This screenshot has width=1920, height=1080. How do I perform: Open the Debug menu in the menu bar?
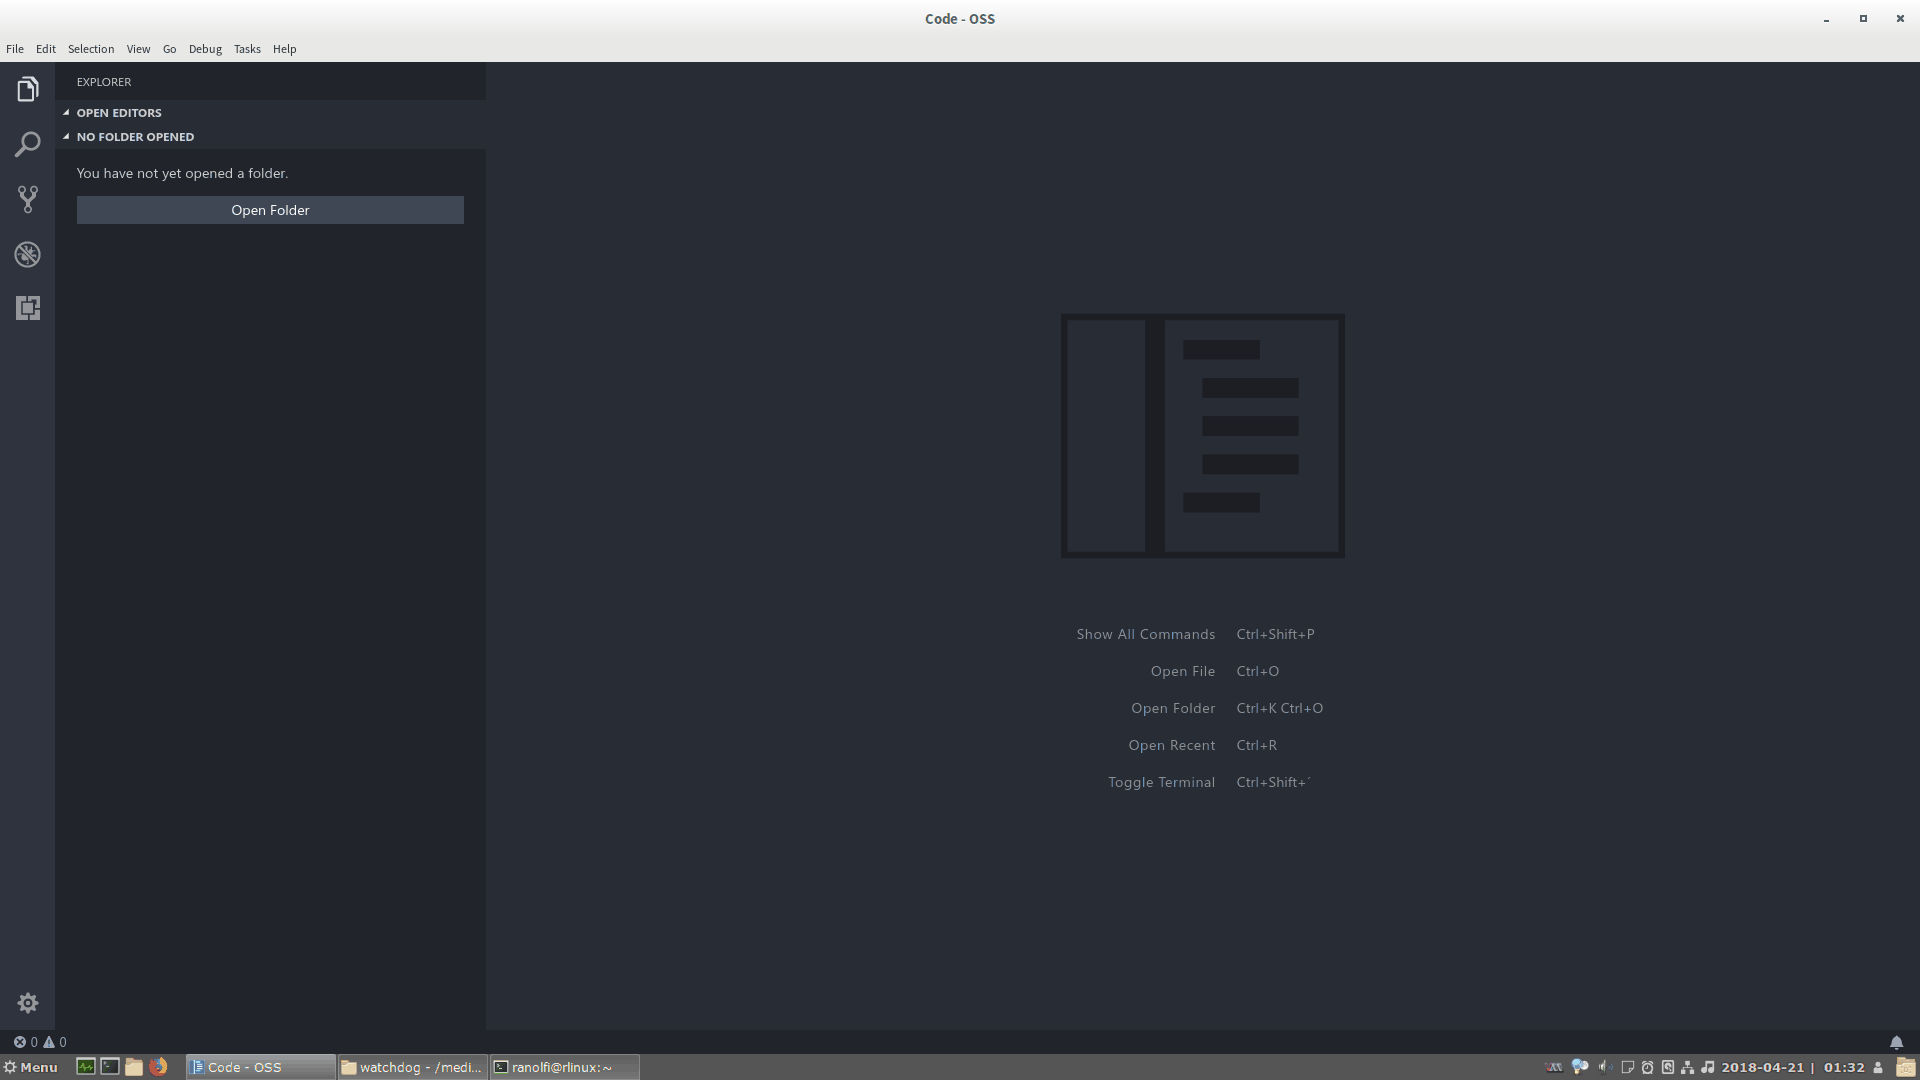click(x=204, y=49)
